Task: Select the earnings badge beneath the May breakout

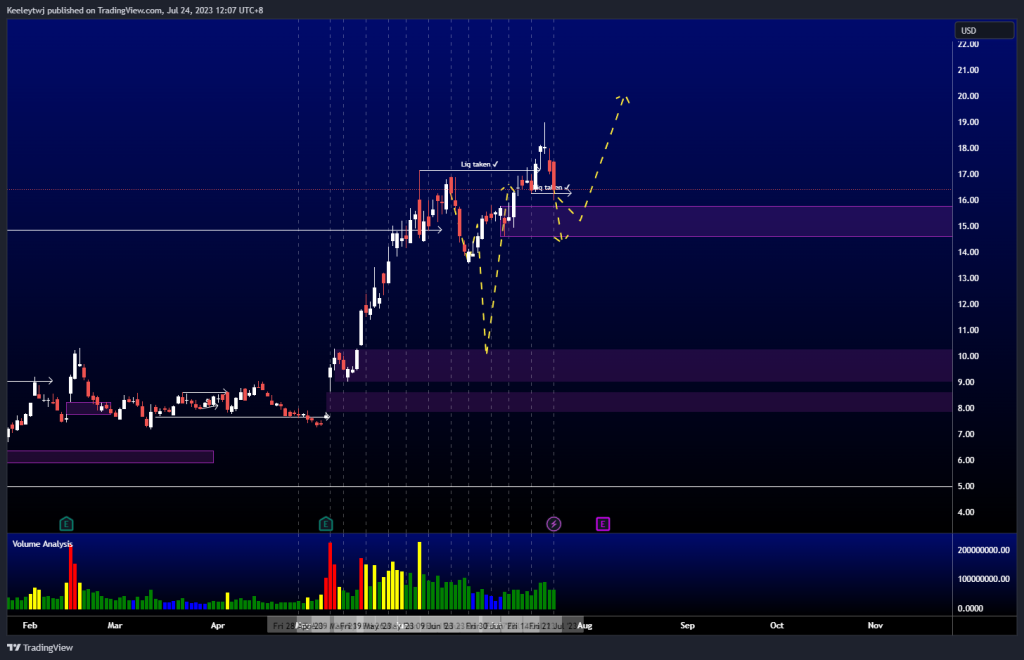Action: (324, 522)
